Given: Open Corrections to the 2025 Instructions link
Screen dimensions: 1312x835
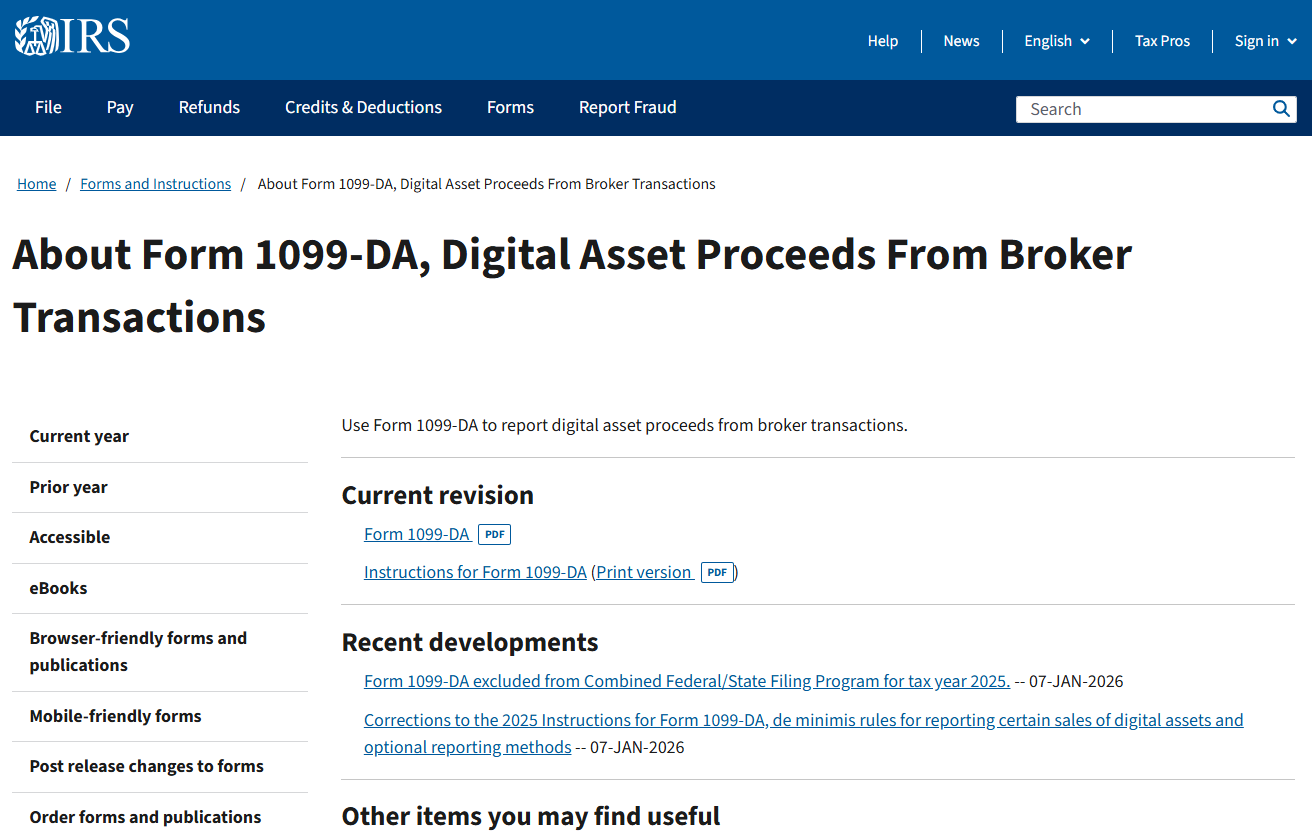Looking at the screenshot, I should 804,733.
